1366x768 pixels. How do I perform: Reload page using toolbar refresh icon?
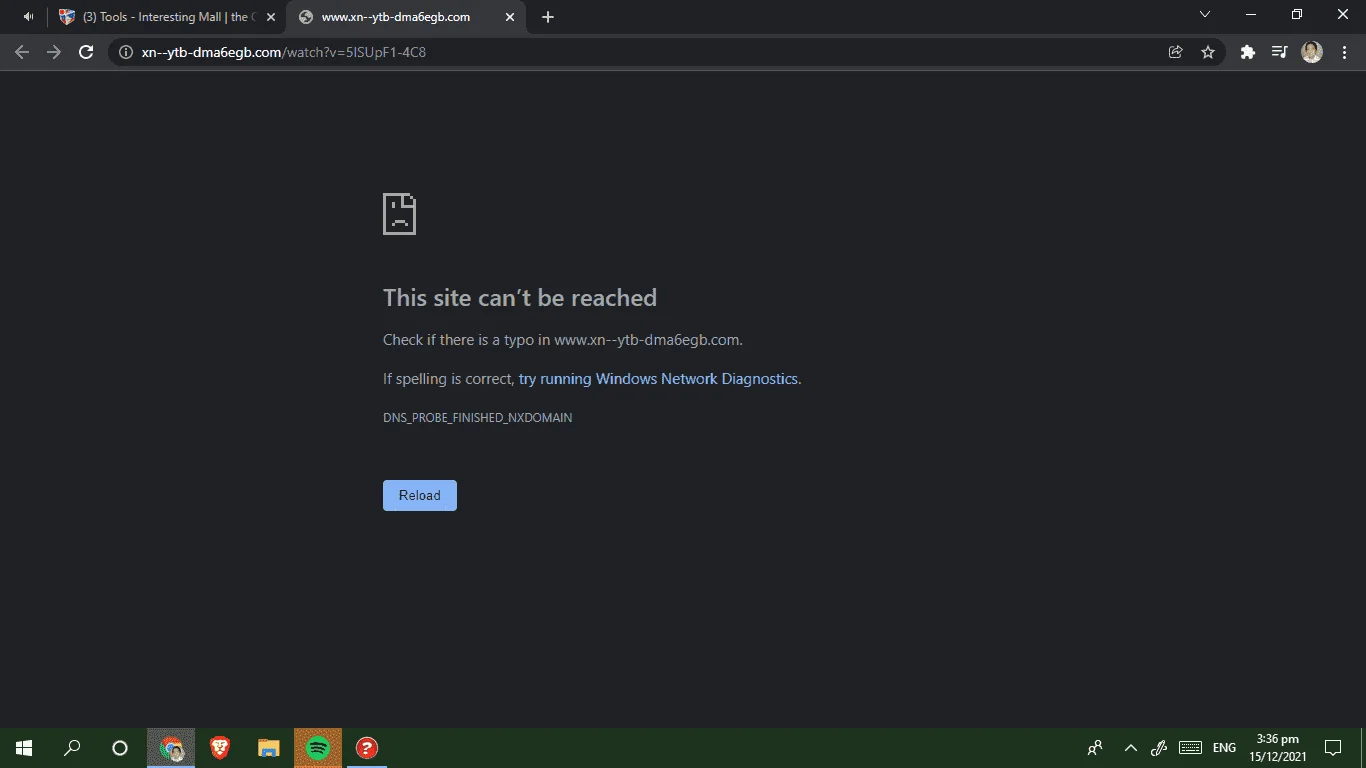(86, 52)
